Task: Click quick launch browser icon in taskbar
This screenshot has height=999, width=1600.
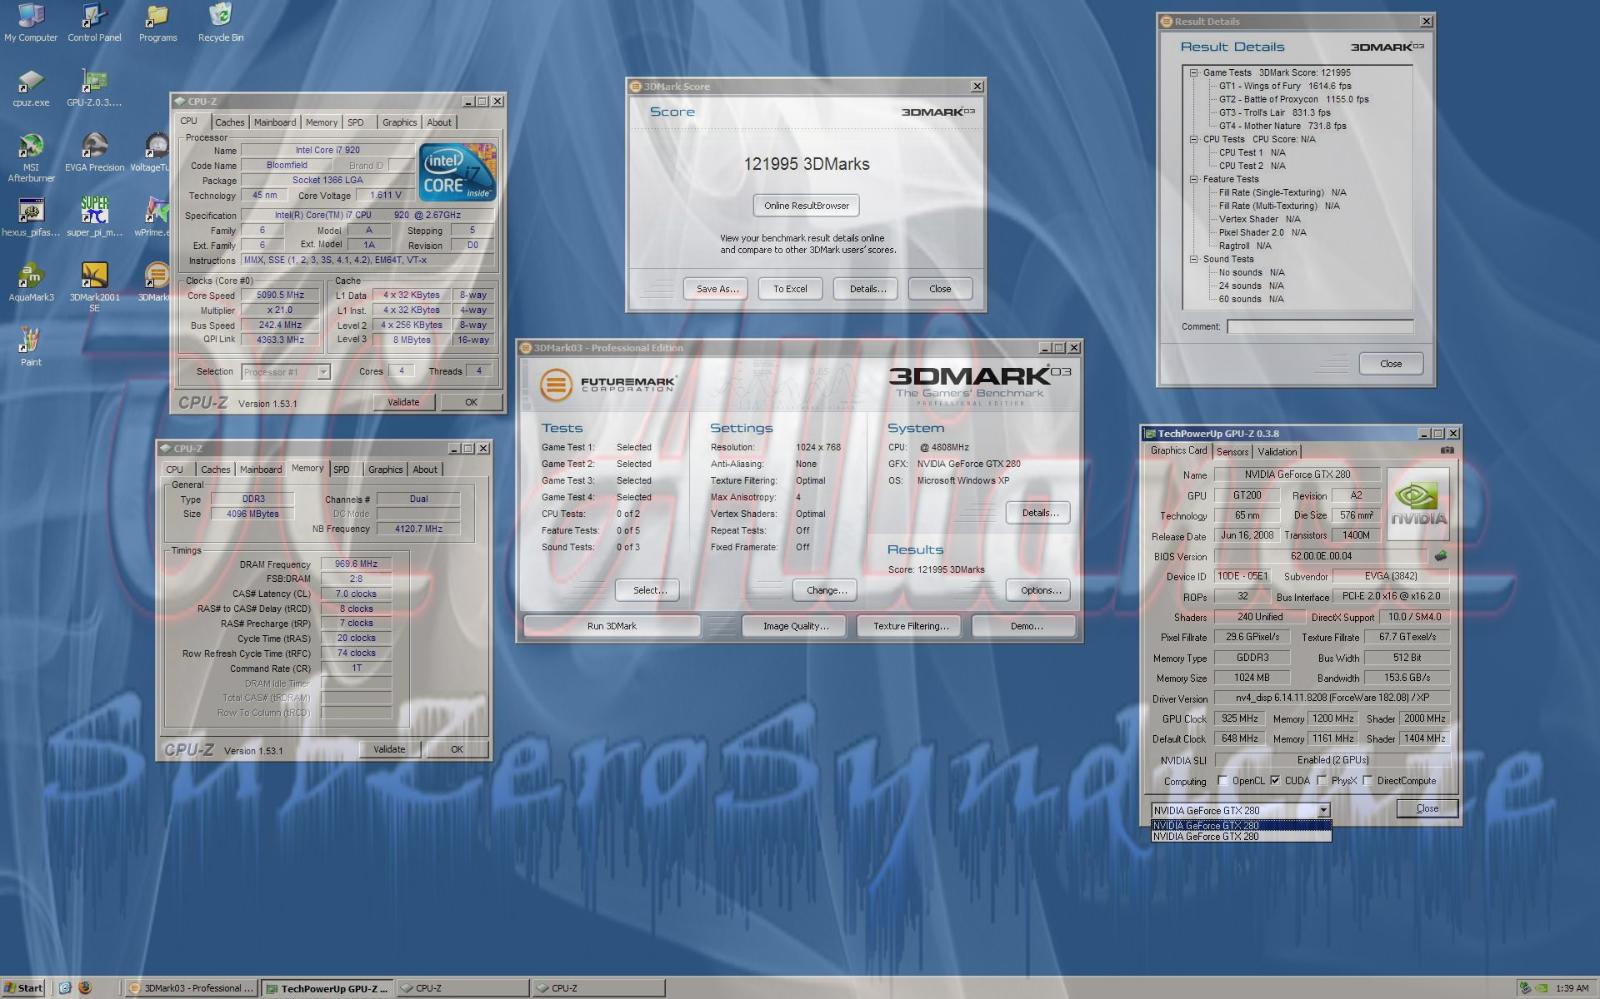Action: (85, 988)
